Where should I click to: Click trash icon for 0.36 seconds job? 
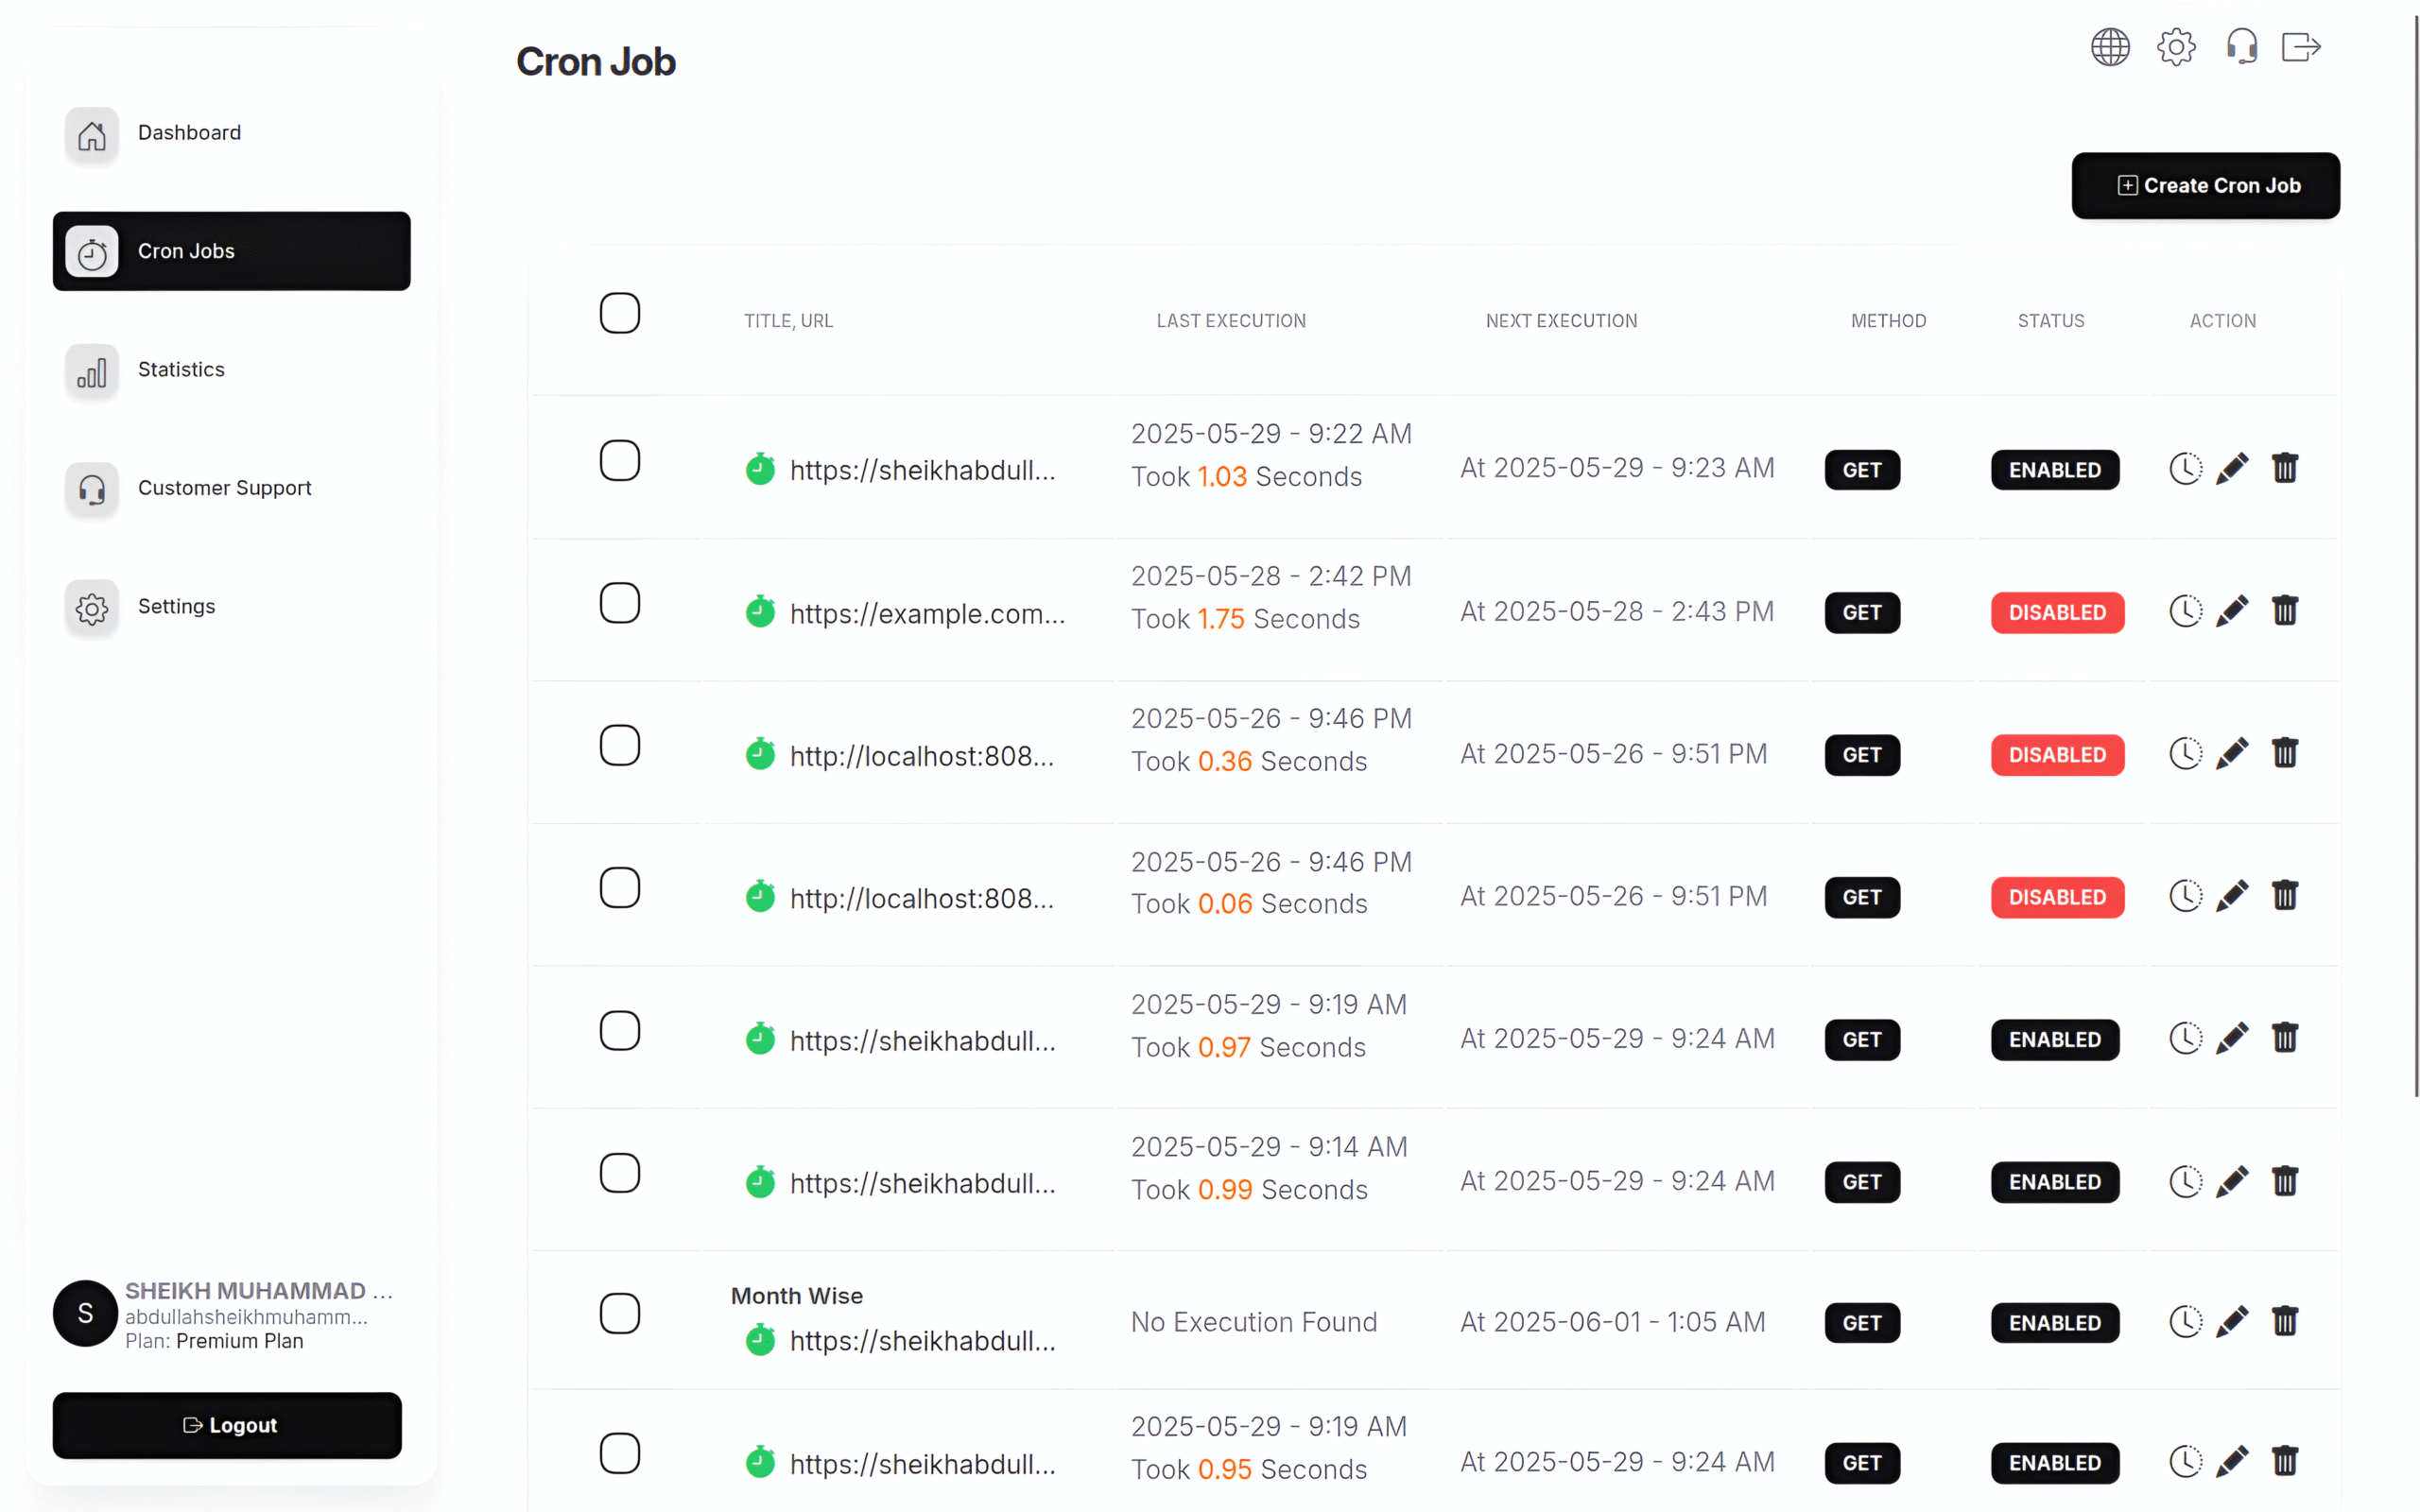click(x=2285, y=754)
